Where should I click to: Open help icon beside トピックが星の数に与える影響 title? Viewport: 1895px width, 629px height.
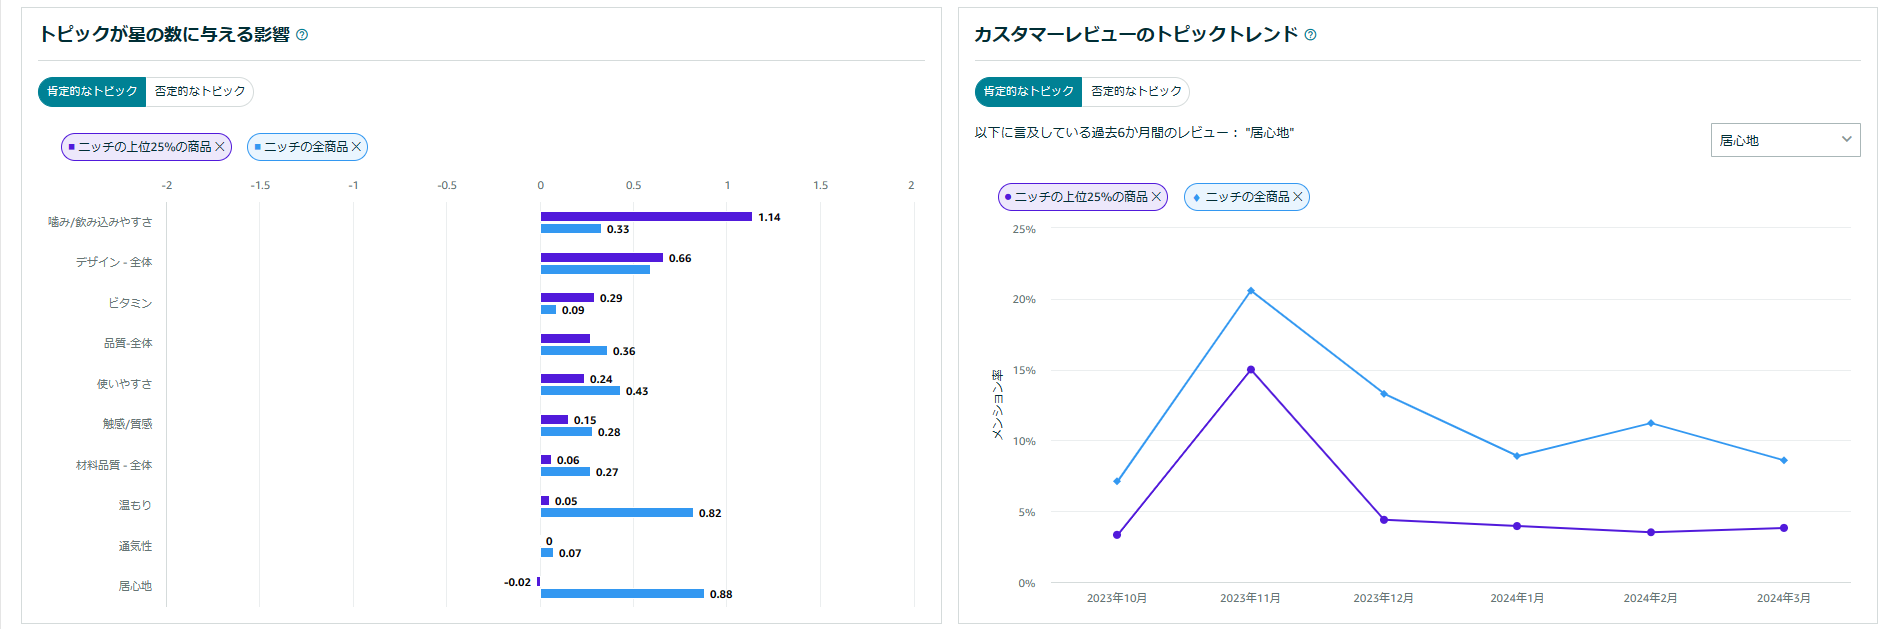pos(302,35)
